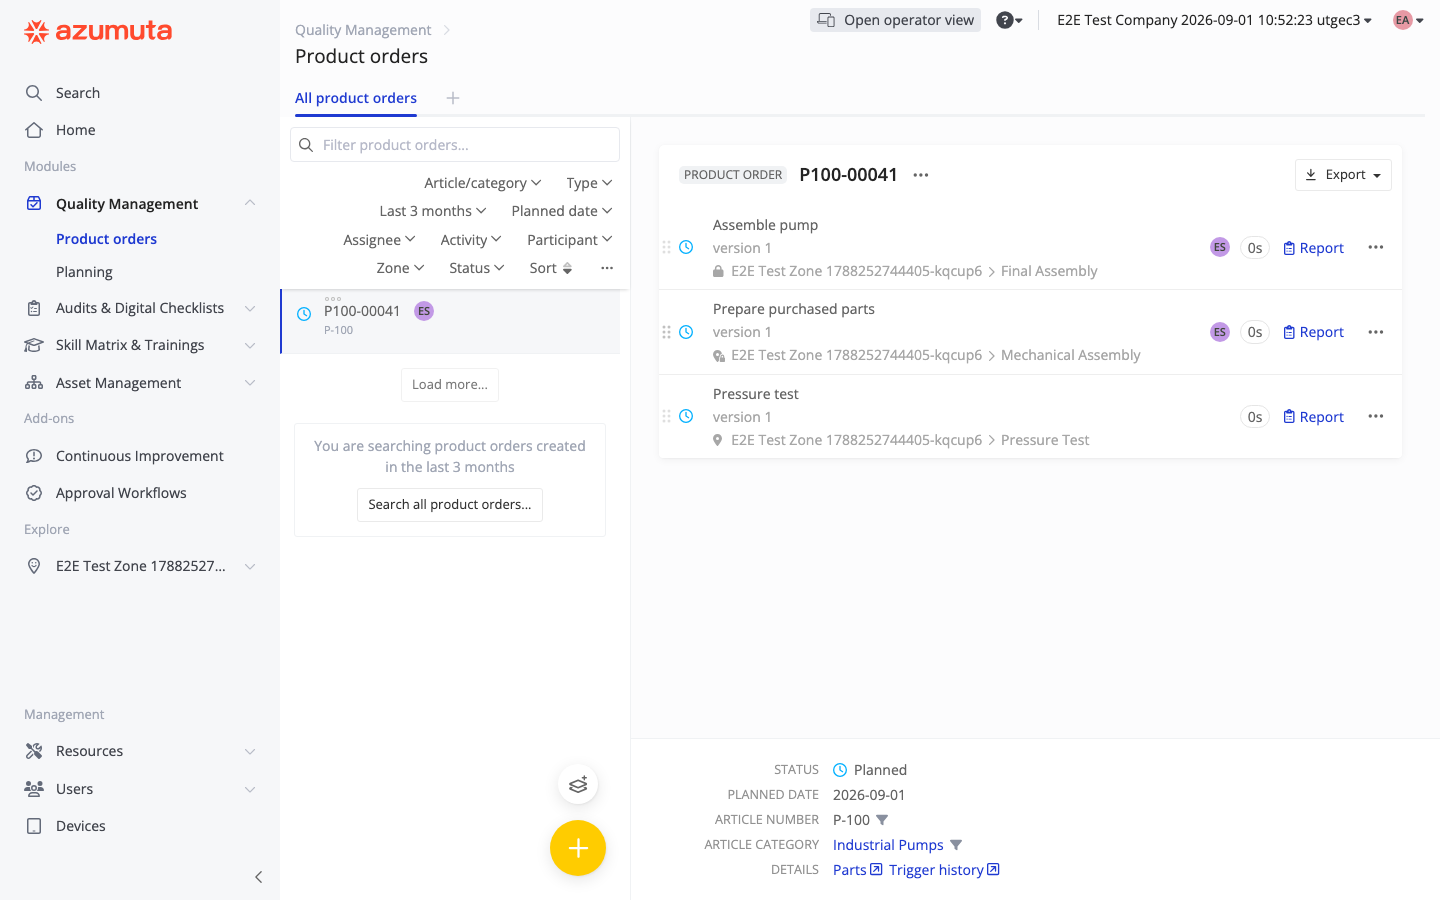Click the layers sparkle icon above the plus button
Screen dimensions: 1440x900
coord(578,785)
